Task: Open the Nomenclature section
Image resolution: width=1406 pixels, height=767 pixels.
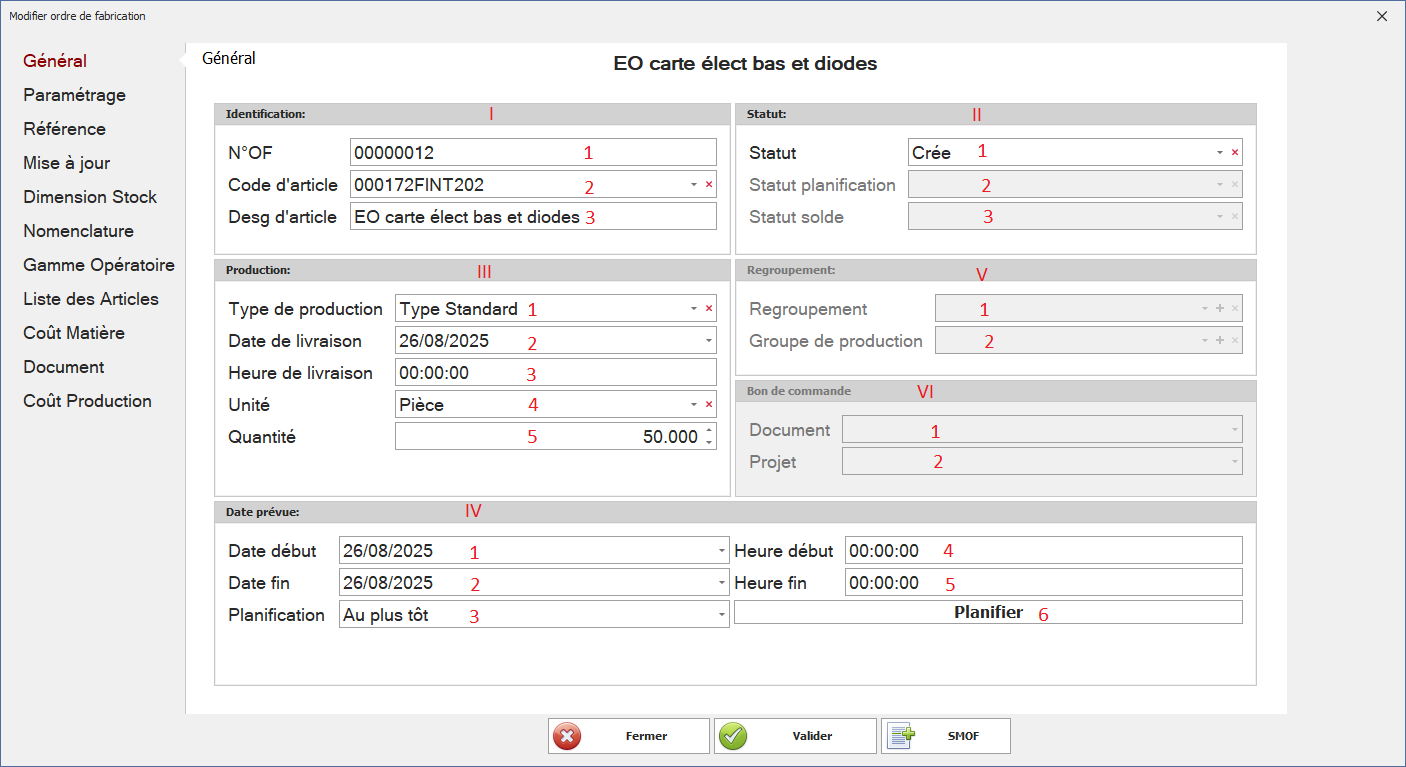Action: (78, 231)
